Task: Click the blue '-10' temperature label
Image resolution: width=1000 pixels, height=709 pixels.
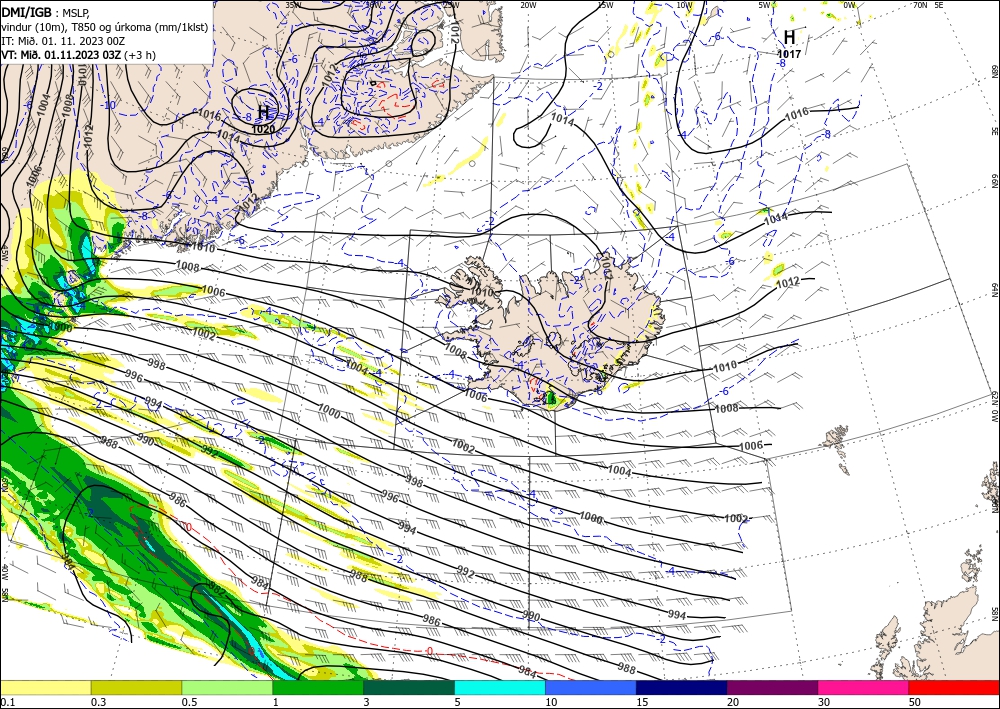Action: [x=109, y=105]
